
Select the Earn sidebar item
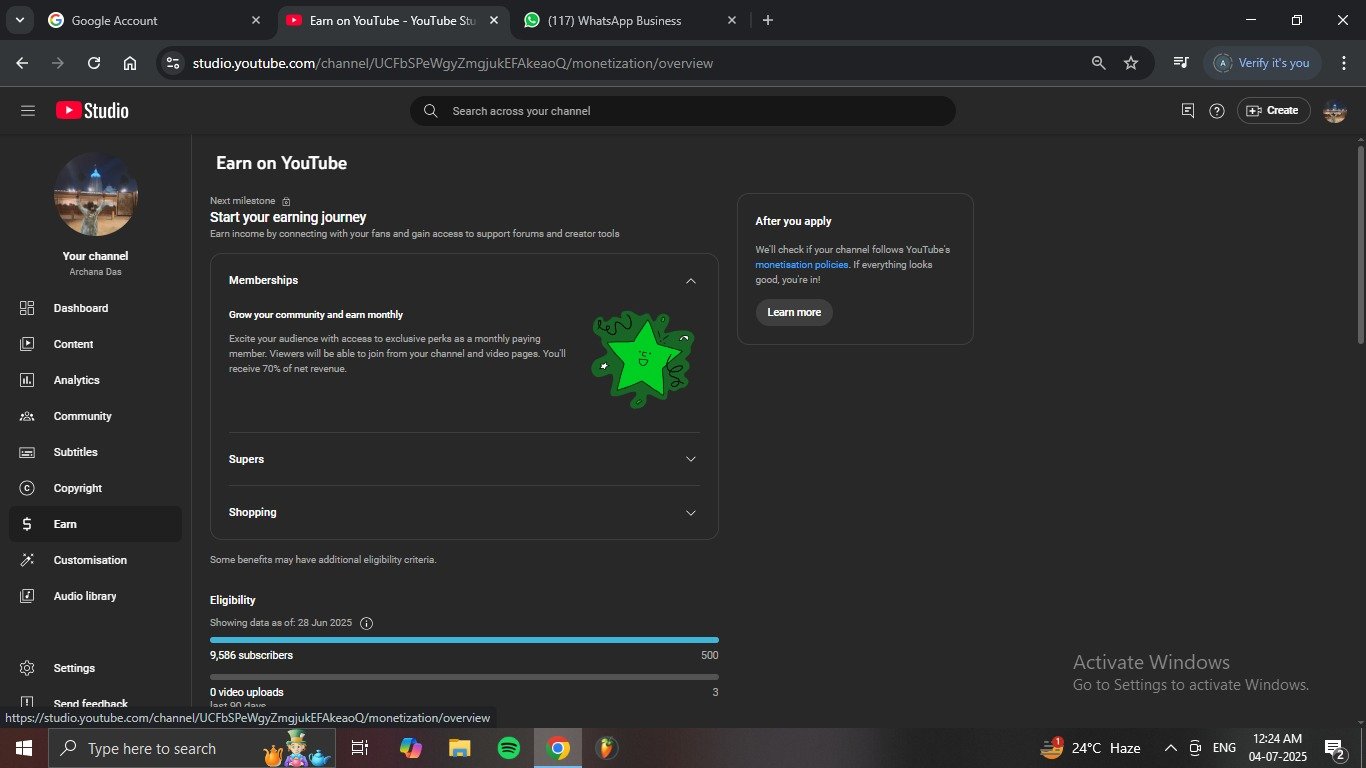point(95,524)
